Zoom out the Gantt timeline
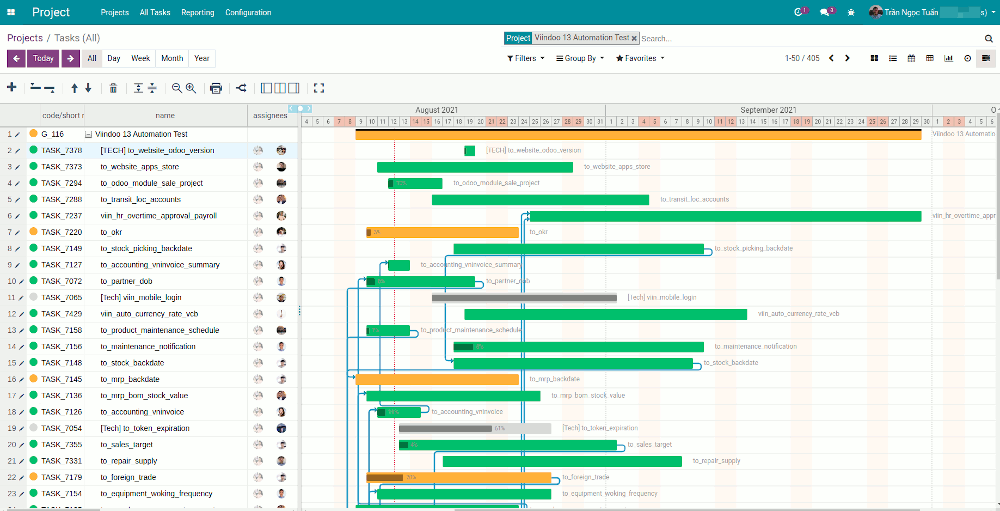The image size is (1000, 511). tap(176, 88)
